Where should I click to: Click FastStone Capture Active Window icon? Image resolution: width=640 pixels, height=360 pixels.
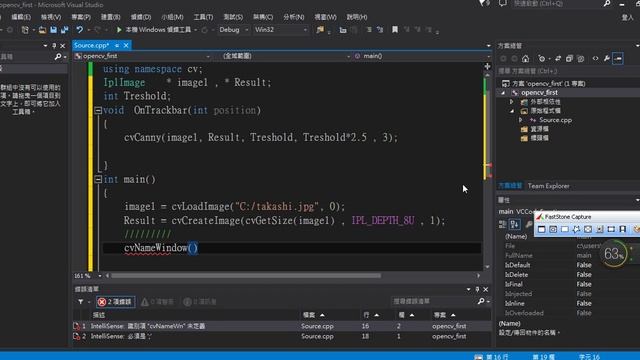[541, 229]
